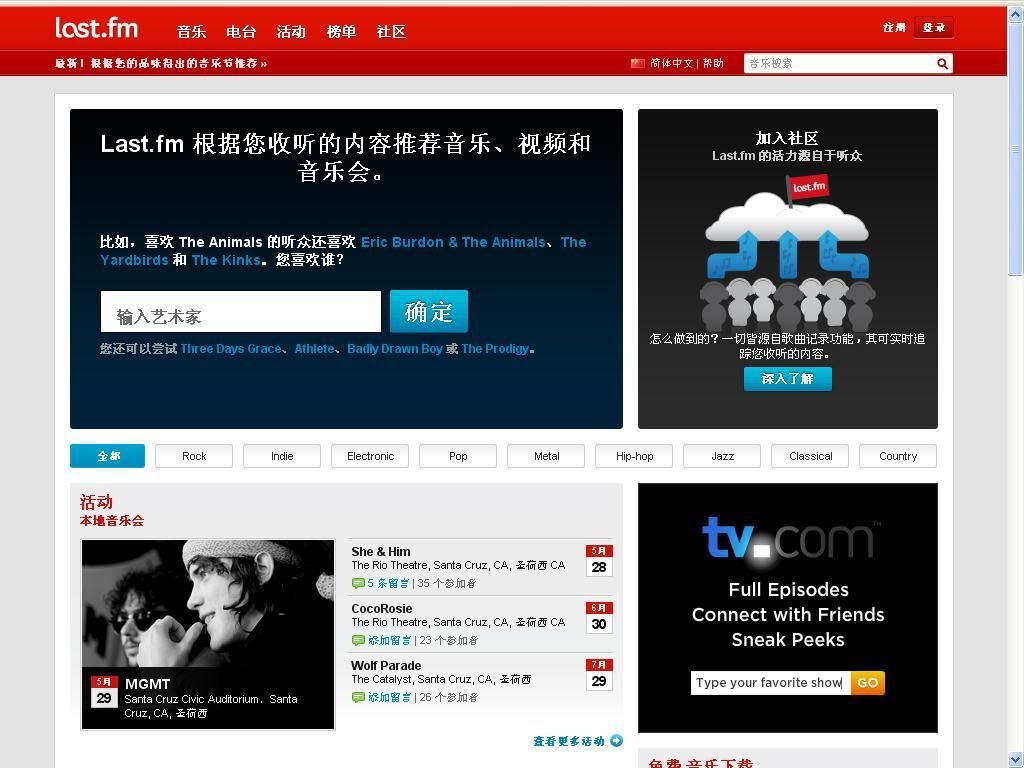Click the vertical scrollbar thumb
Screen dimensions: 1024x768
coord(1016,150)
